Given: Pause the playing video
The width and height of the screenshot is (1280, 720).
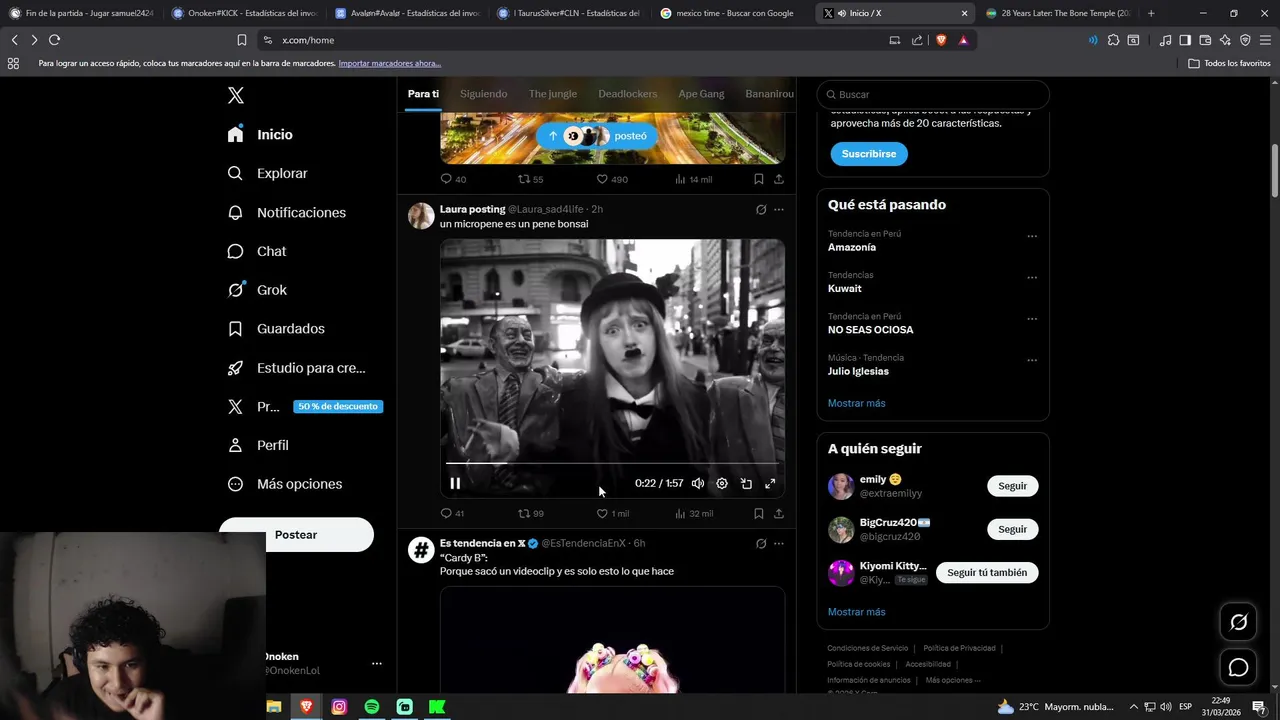Looking at the screenshot, I should click(455, 483).
